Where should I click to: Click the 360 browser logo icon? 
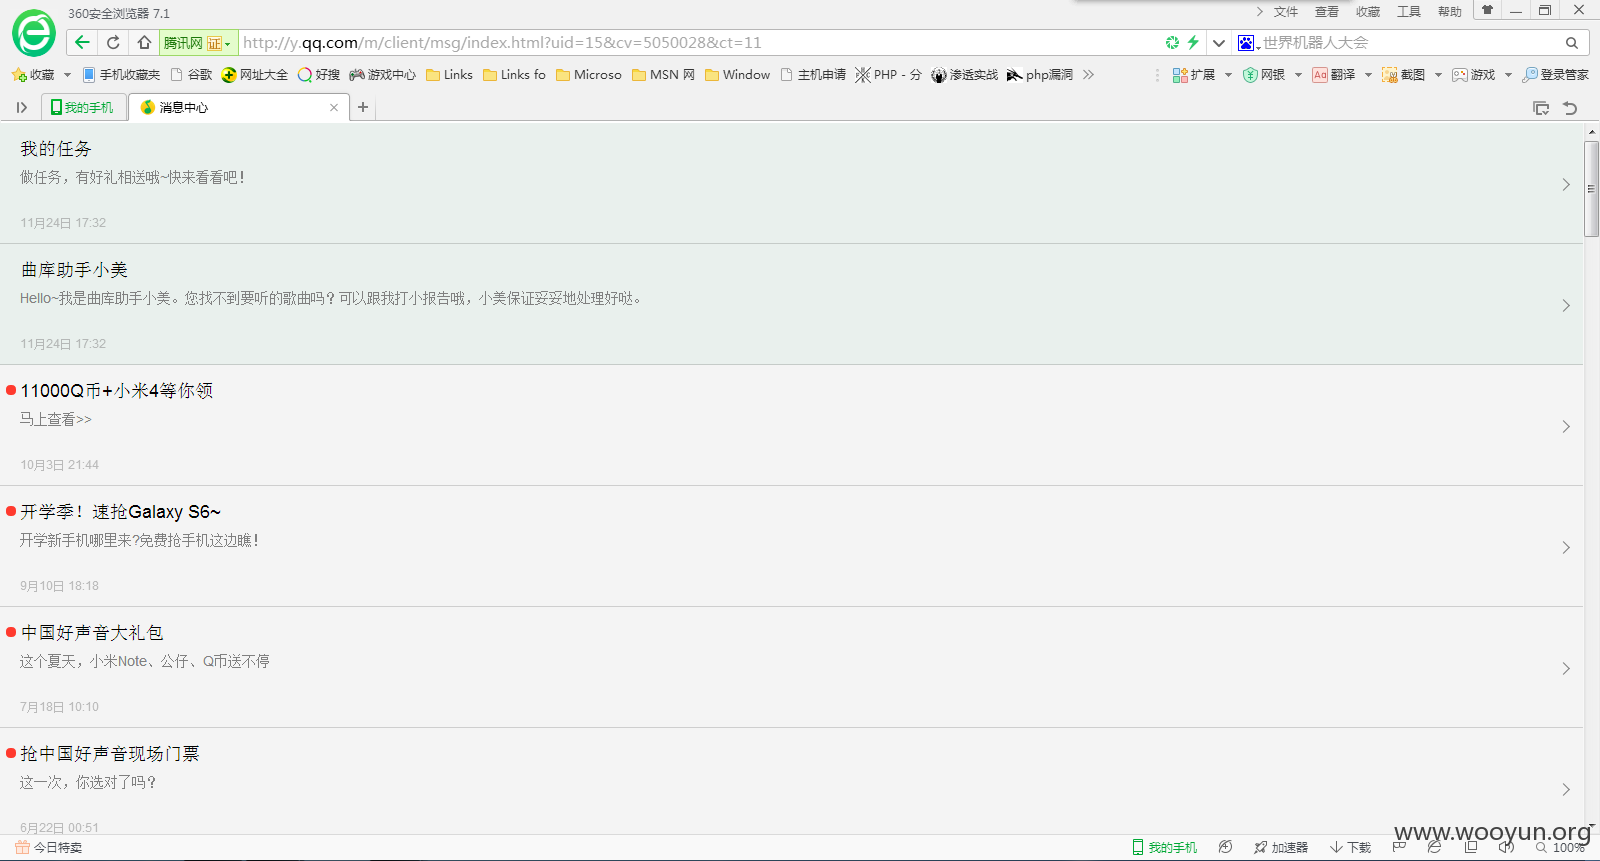34,33
